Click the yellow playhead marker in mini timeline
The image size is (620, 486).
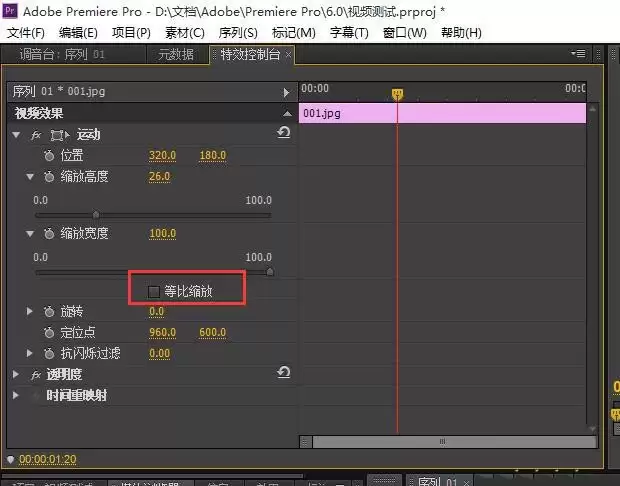click(x=397, y=94)
